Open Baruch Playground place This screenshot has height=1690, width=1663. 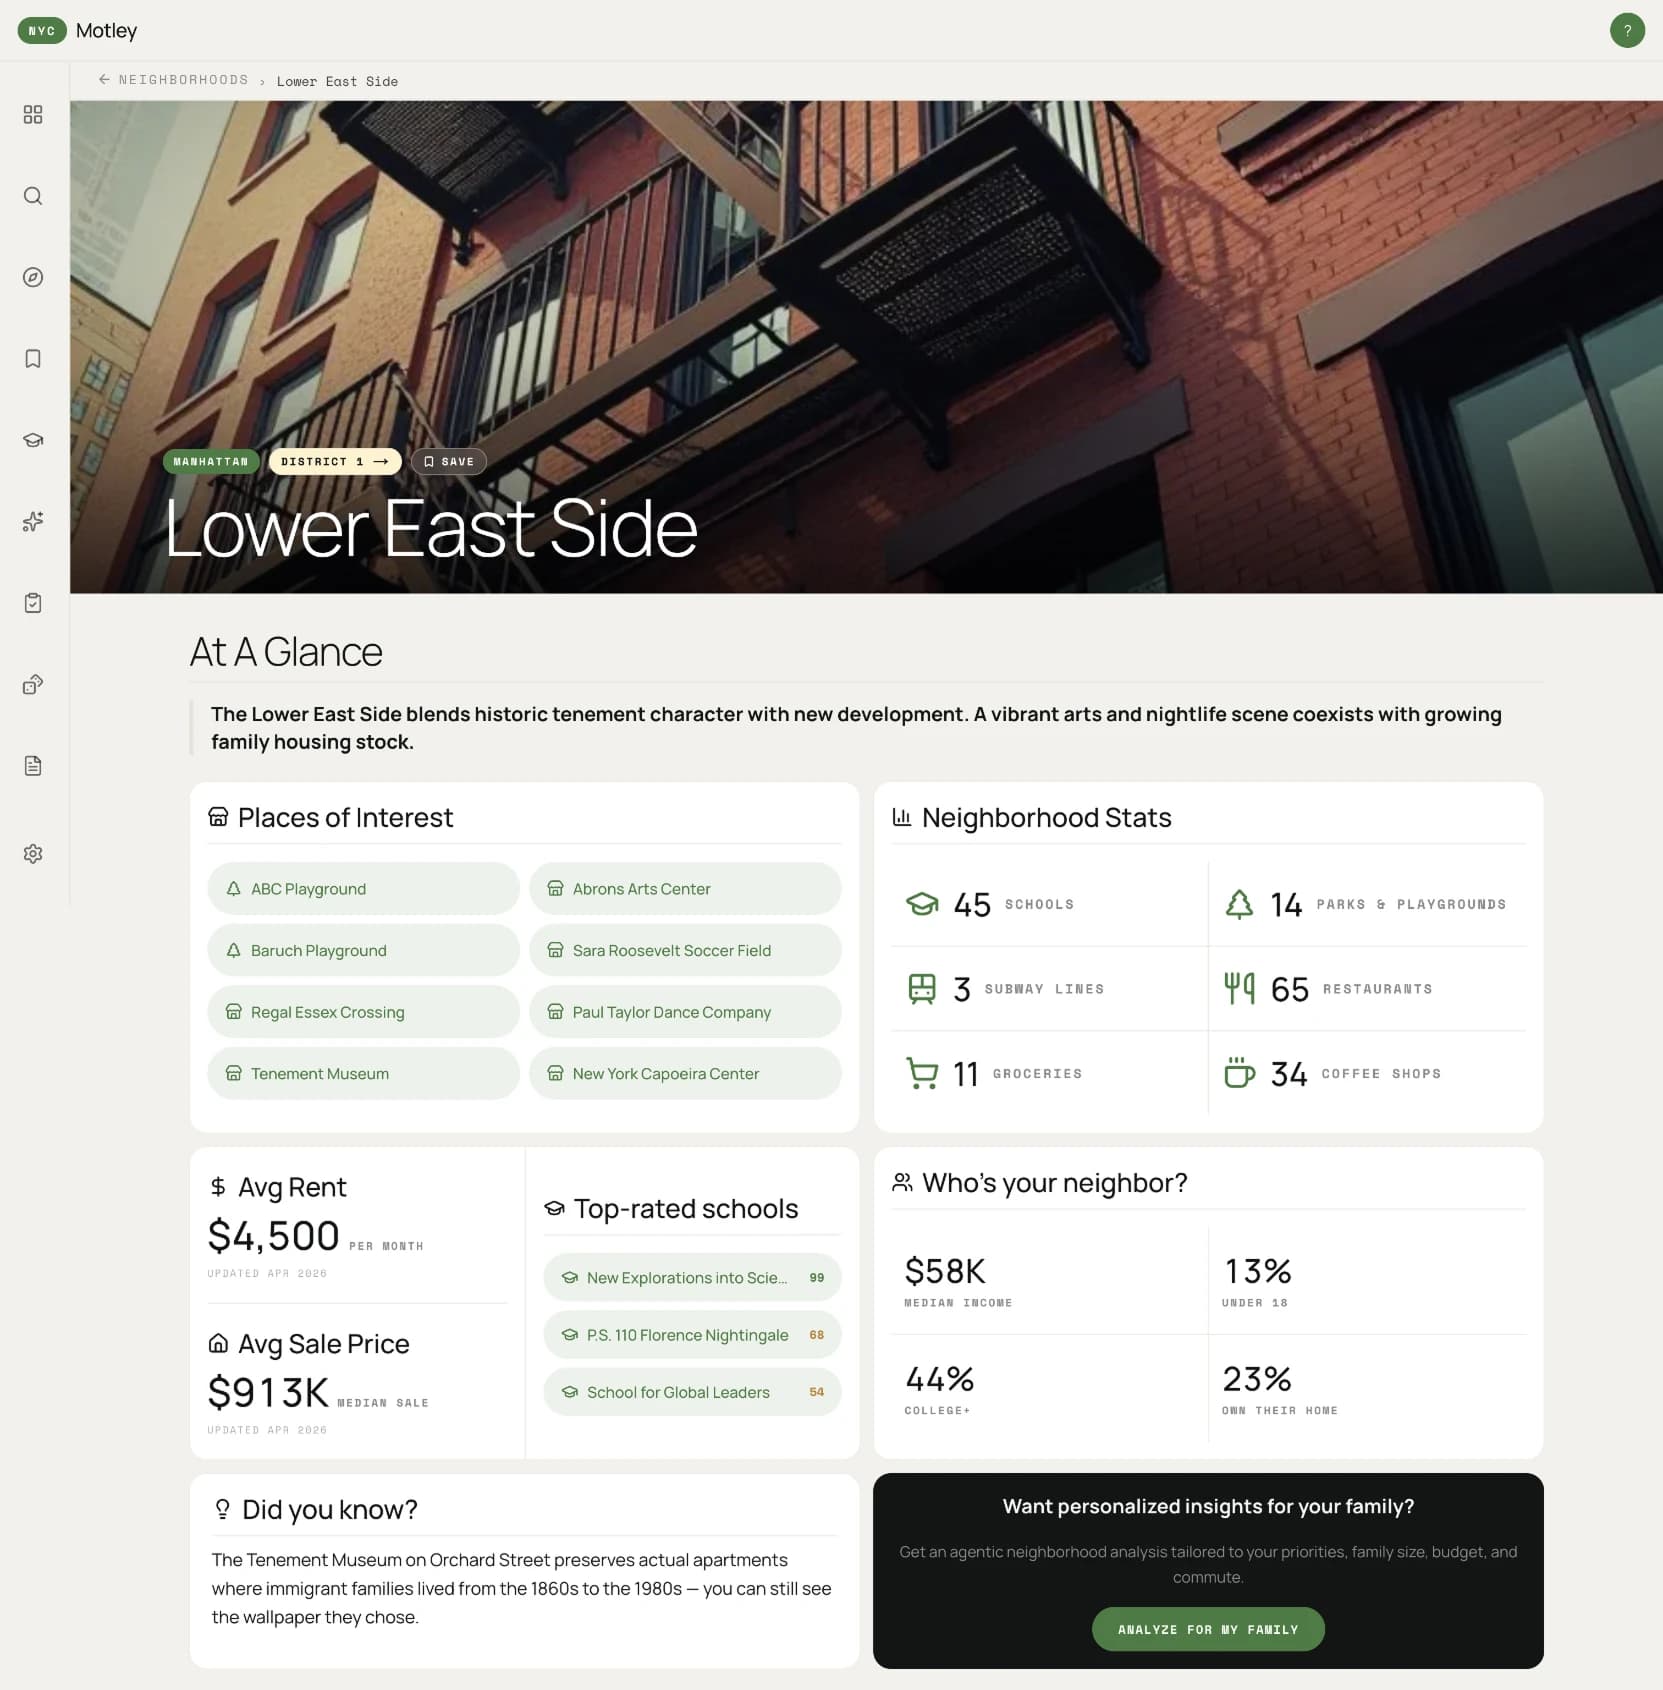pyautogui.click(x=364, y=950)
